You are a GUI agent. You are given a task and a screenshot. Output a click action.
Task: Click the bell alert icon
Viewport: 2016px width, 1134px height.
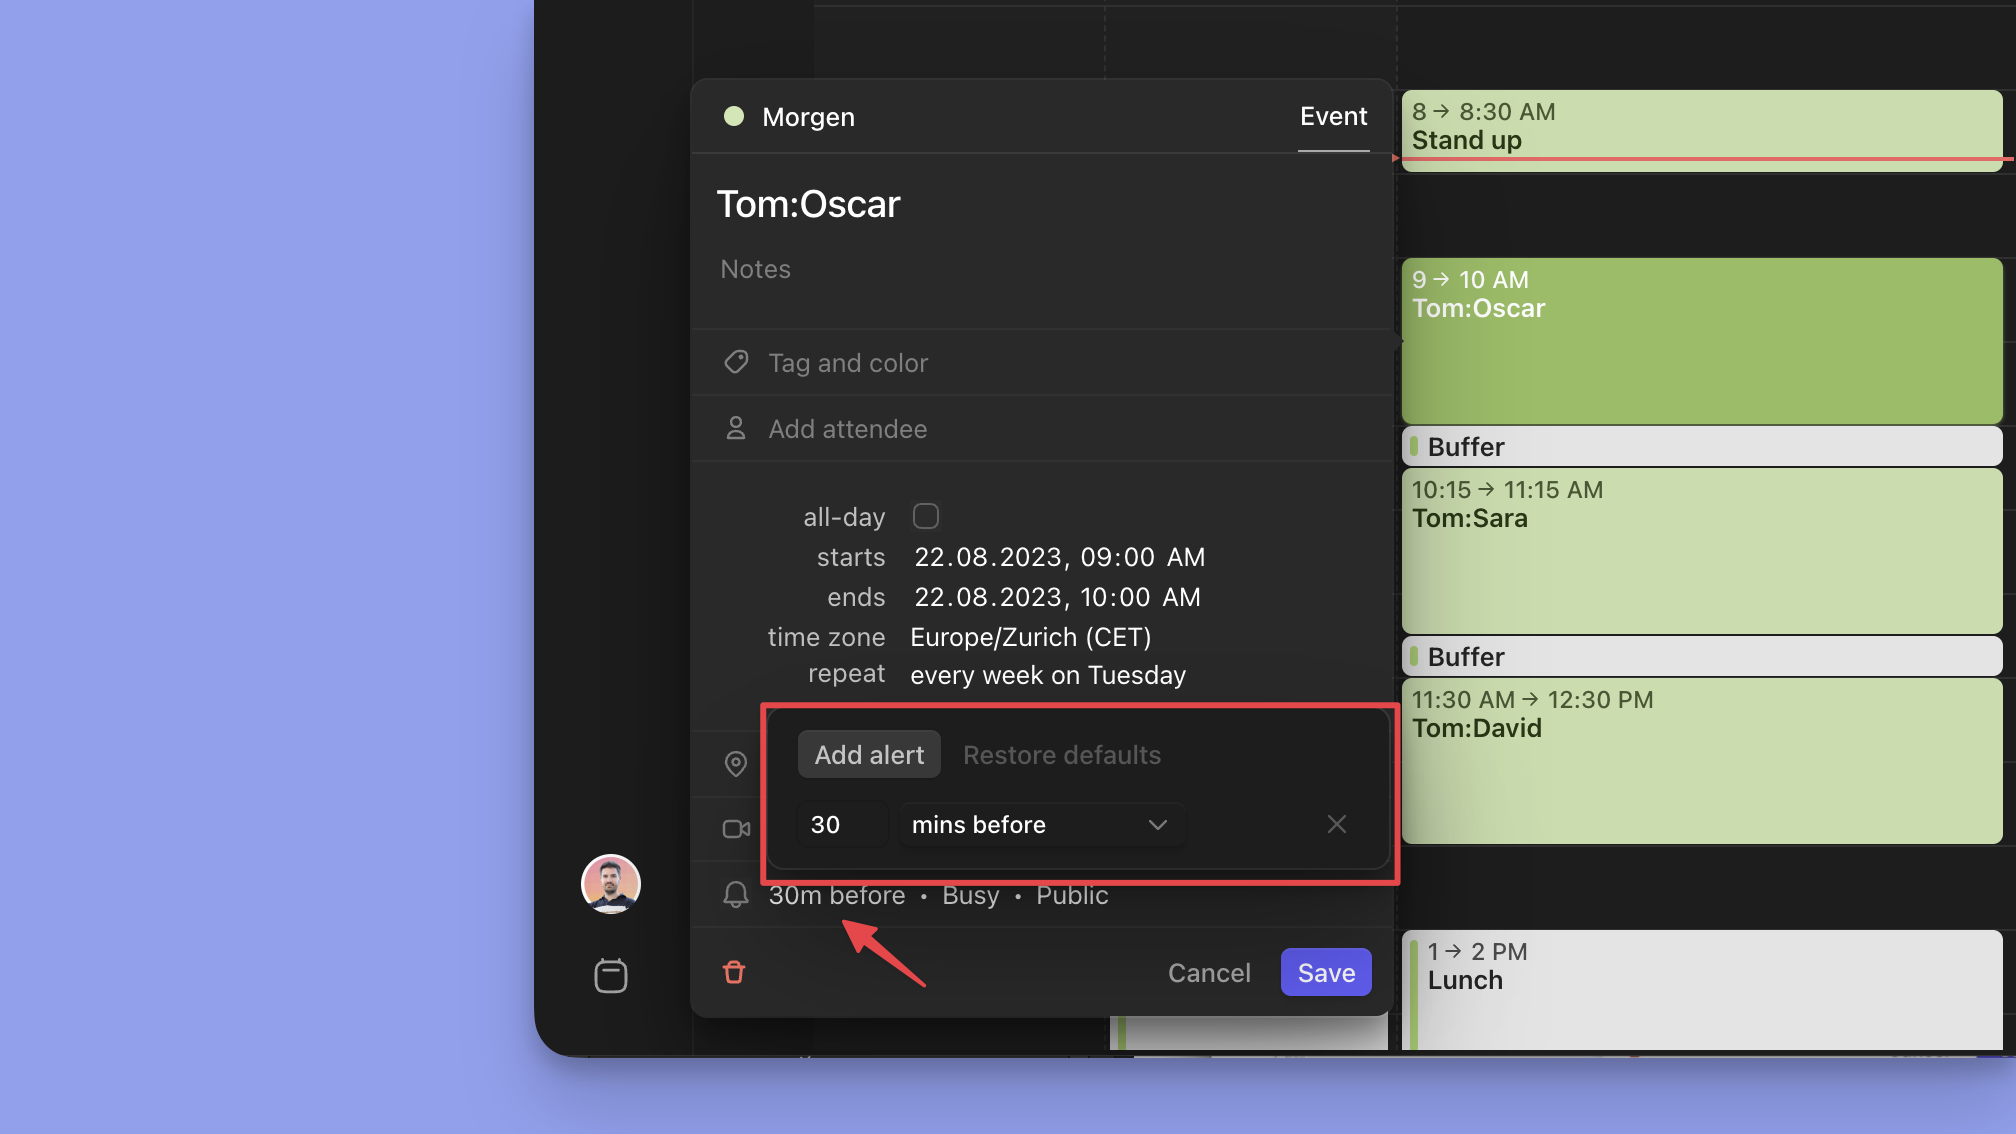[736, 895]
